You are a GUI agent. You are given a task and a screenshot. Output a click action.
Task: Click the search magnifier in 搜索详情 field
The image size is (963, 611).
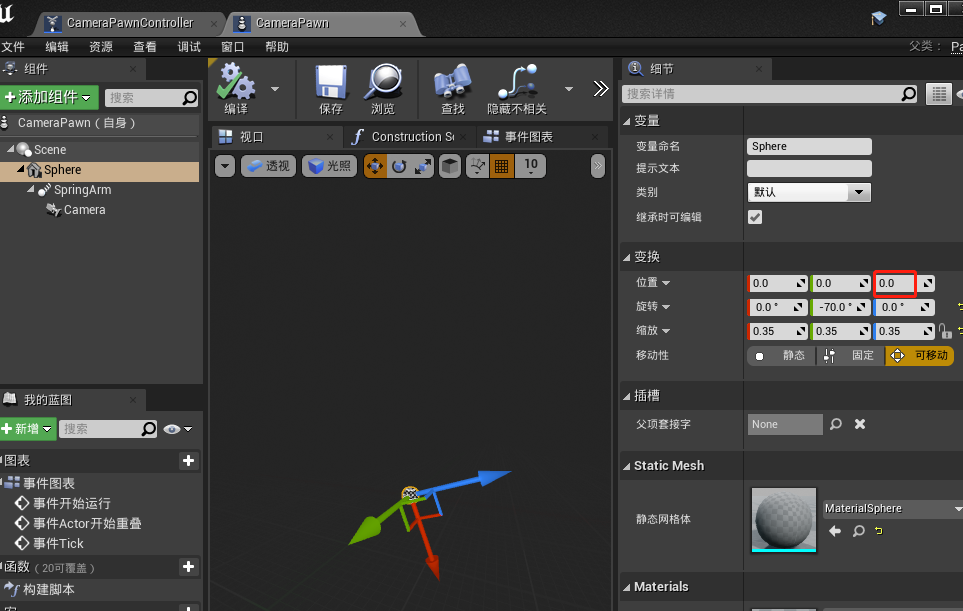click(x=908, y=94)
